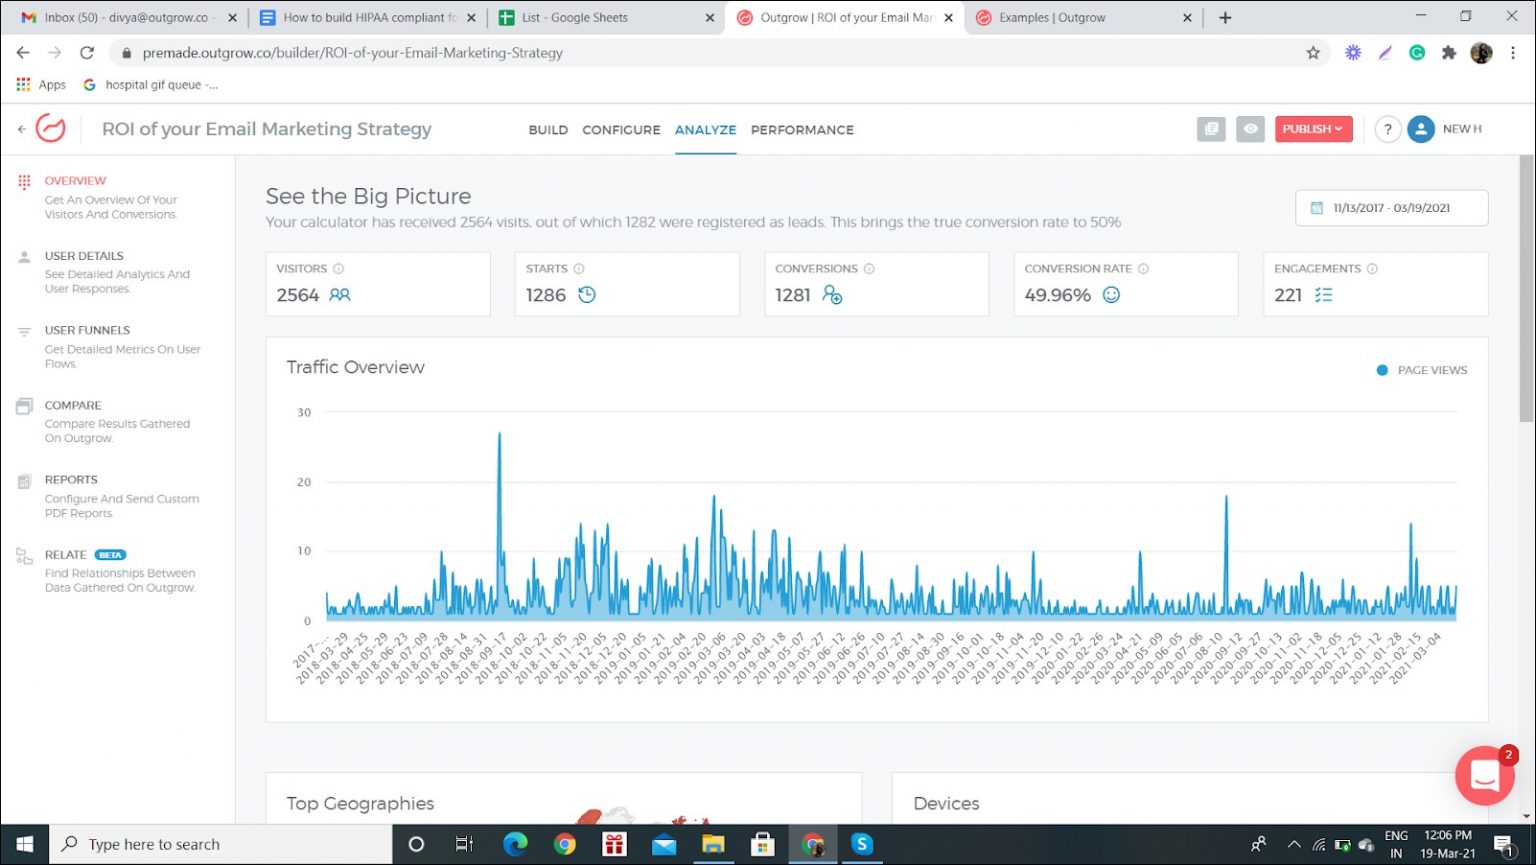
Task: Click the Windows taskbar search box
Action: [220, 844]
